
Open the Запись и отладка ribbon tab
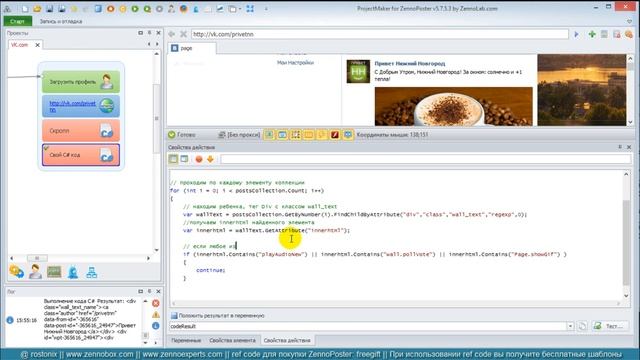point(61,21)
